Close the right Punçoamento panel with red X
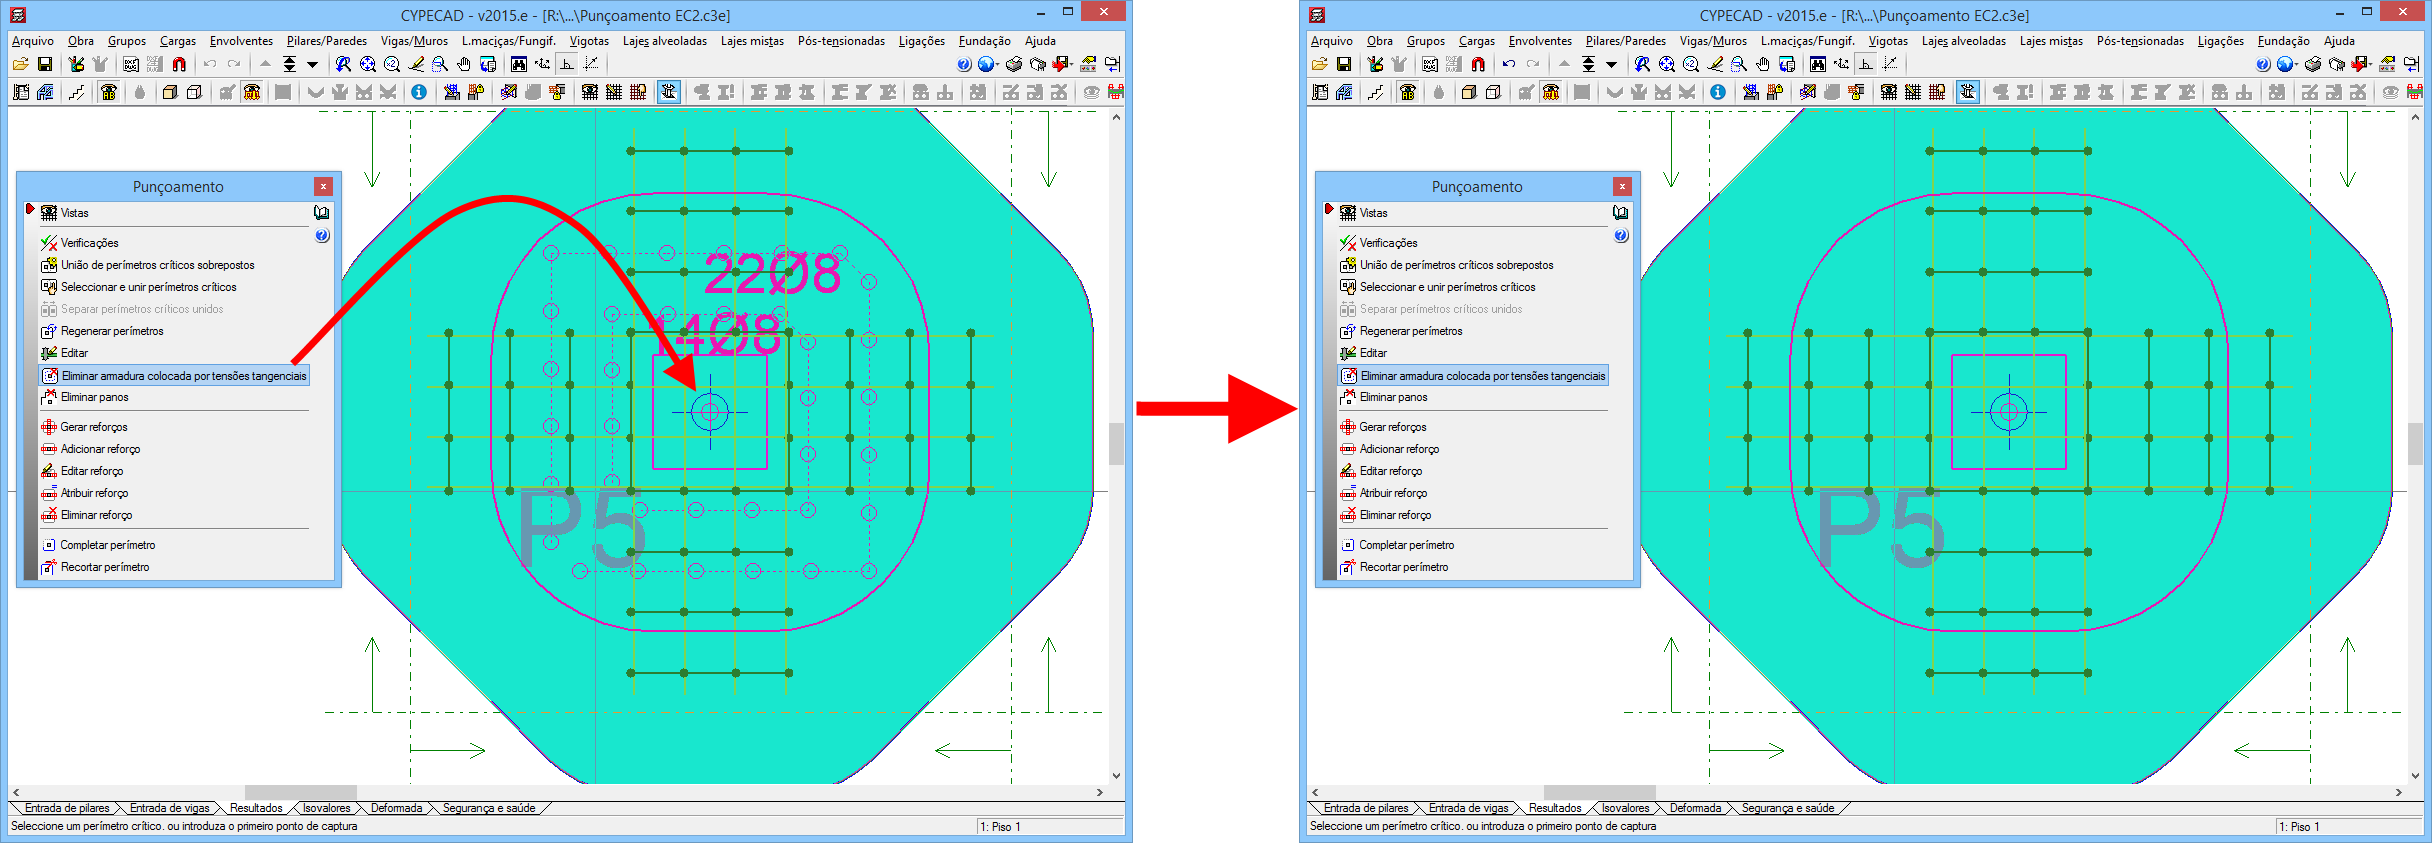This screenshot has width=2432, height=843. point(1622,186)
